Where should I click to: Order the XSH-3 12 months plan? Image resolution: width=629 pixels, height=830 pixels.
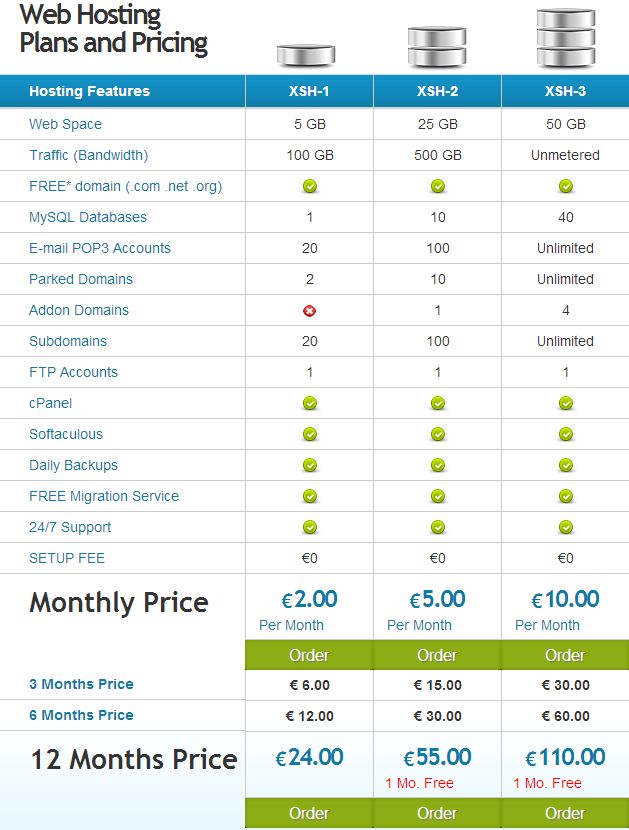(x=565, y=813)
